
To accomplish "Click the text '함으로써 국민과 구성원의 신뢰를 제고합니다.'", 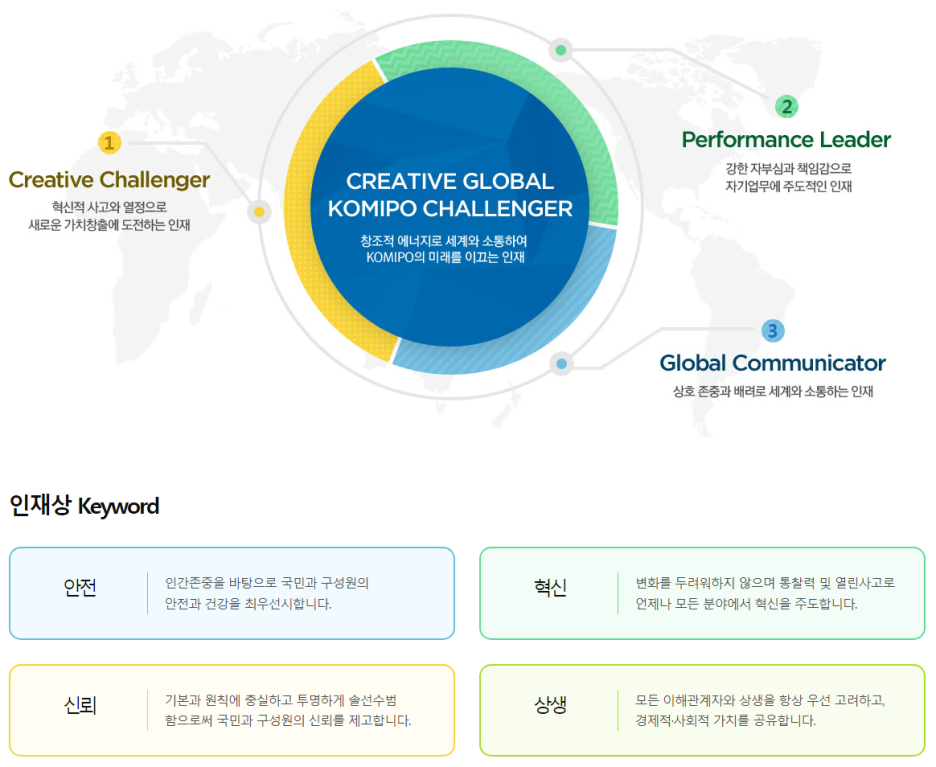I will pos(288,720).
